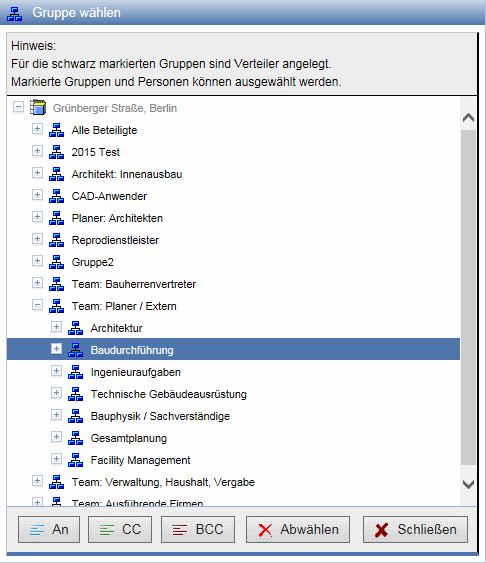Click the group icon next to Alle Beteiligte
Screen dimensions: 486x563
coord(56,130)
